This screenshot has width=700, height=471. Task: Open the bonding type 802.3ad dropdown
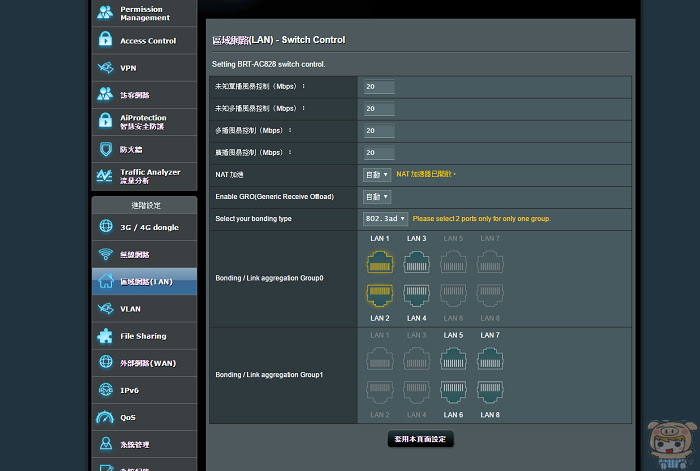click(385, 218)
